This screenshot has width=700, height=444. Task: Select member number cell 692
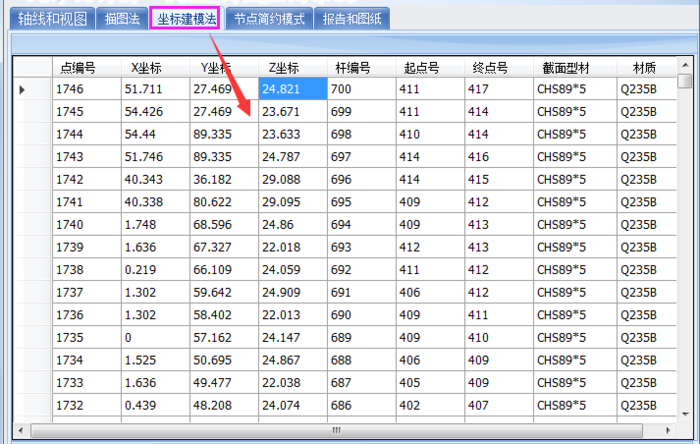click(x=362, y=270)
